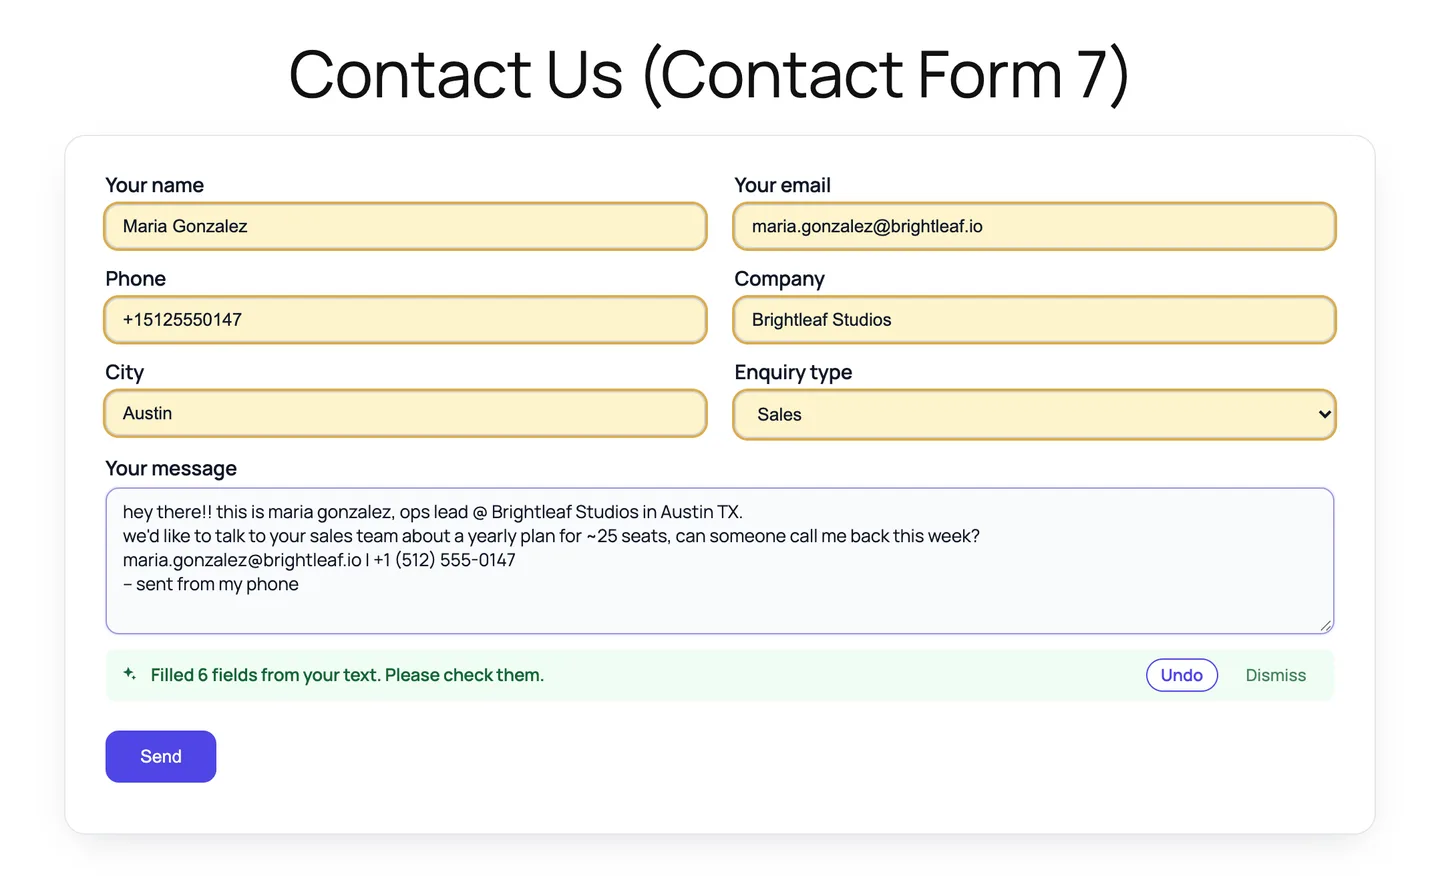Image resolution: width=1440 pixels, height=884 pixels.
Task: Click the message box resize handle corner
Action: pos(1325,625)
